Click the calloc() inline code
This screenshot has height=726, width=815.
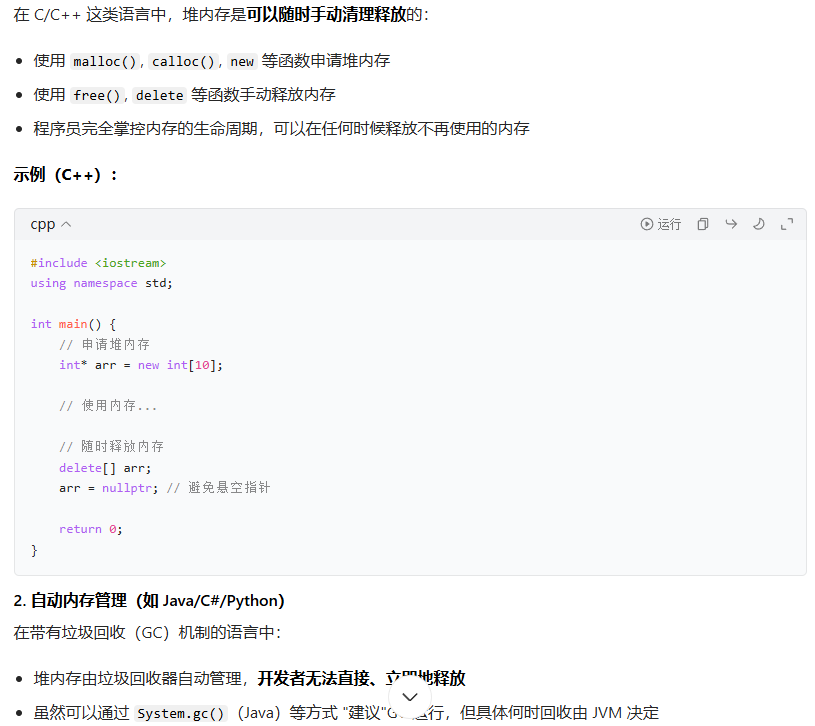(x=184, y=61)
